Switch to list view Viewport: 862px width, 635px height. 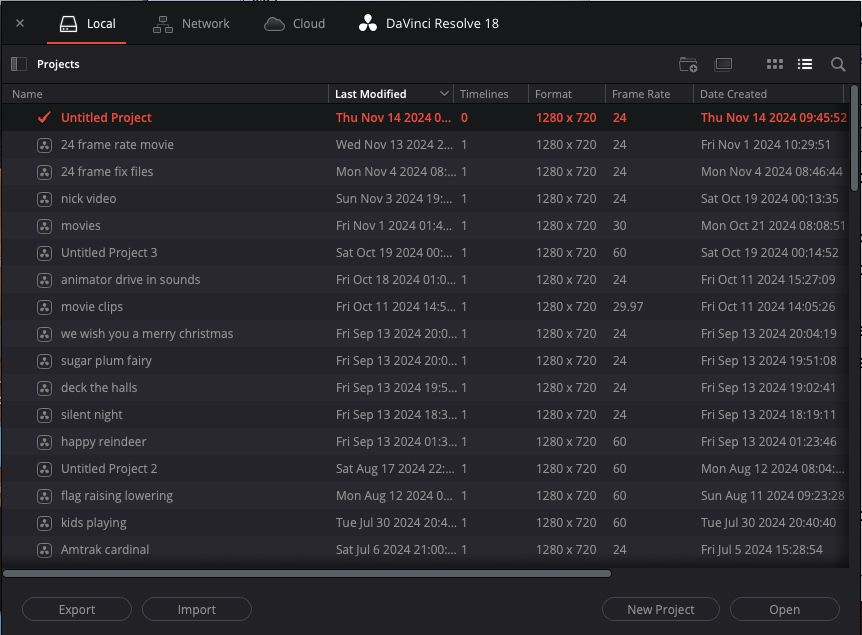click(x=805, y=64)
